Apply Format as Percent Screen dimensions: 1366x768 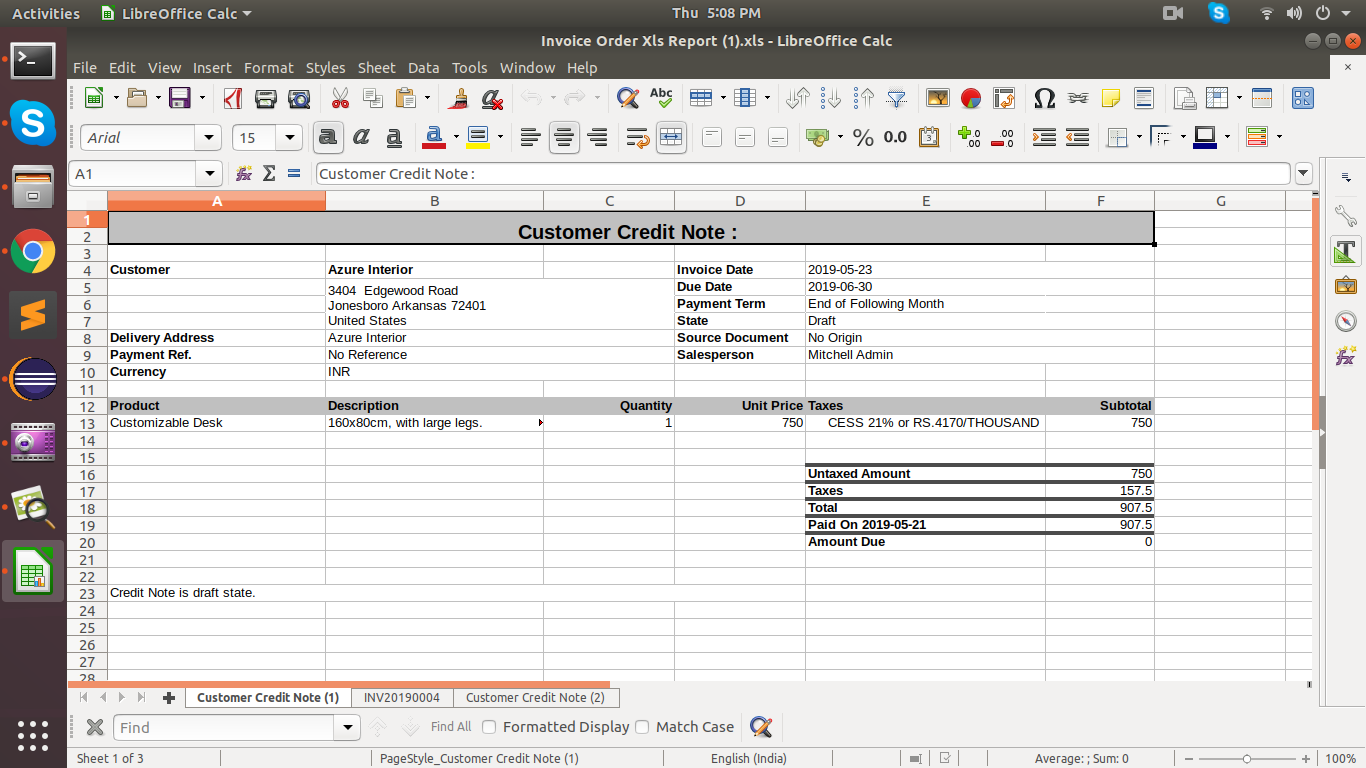863,137
